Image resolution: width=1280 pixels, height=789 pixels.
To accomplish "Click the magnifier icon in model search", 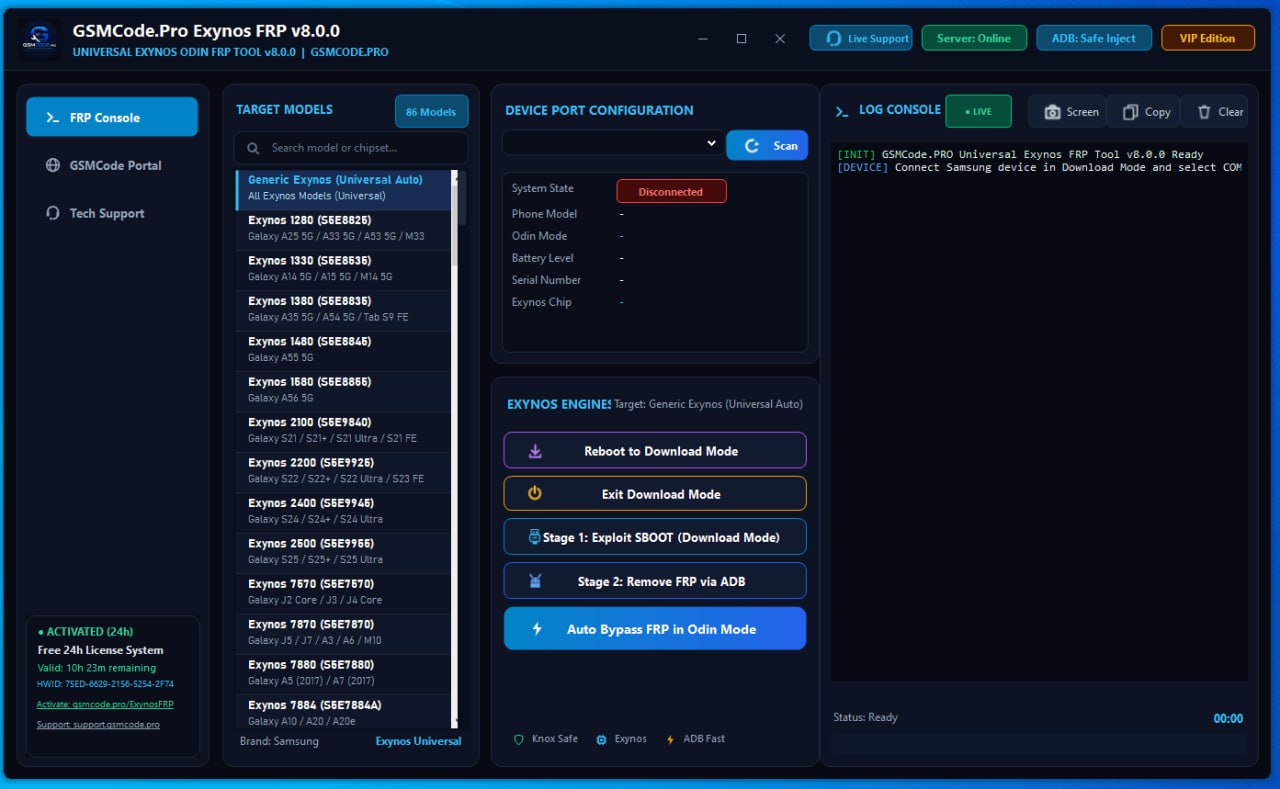I will point(252,148).
